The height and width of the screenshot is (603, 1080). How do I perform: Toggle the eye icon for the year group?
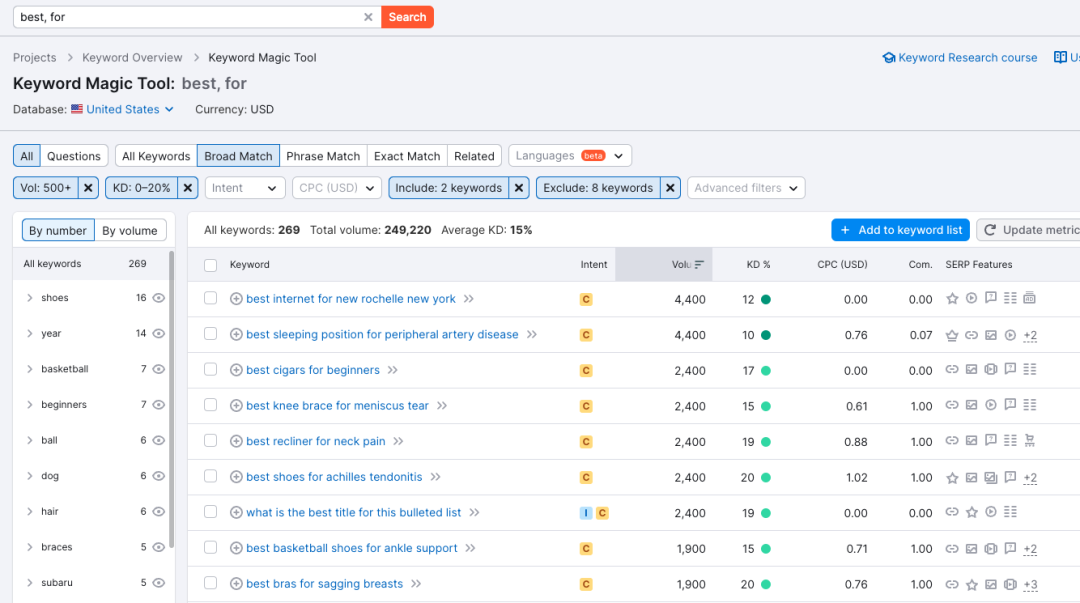pos(158,334)
